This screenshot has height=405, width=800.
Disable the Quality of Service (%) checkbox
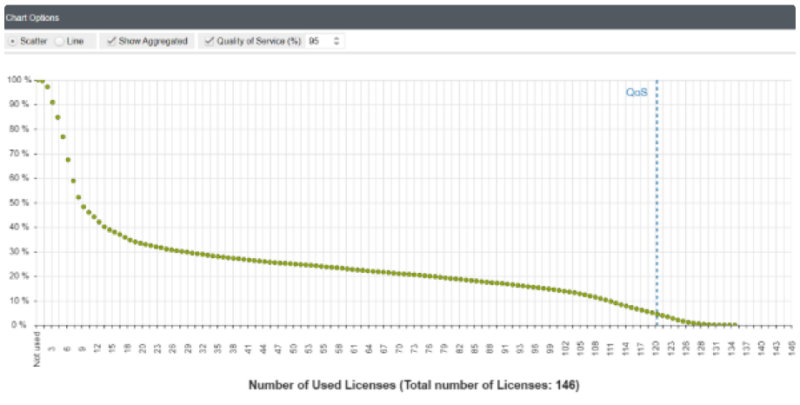coord(210,41)
